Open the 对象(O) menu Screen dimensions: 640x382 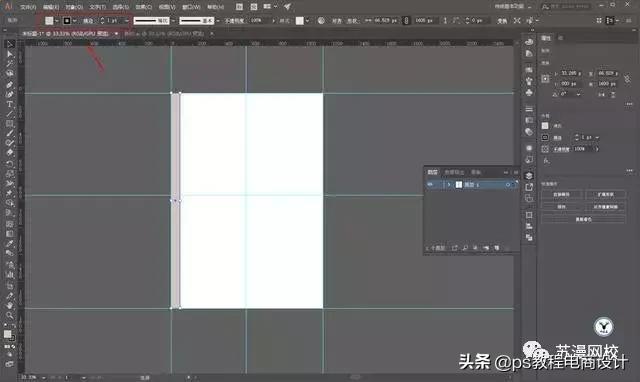74,7
